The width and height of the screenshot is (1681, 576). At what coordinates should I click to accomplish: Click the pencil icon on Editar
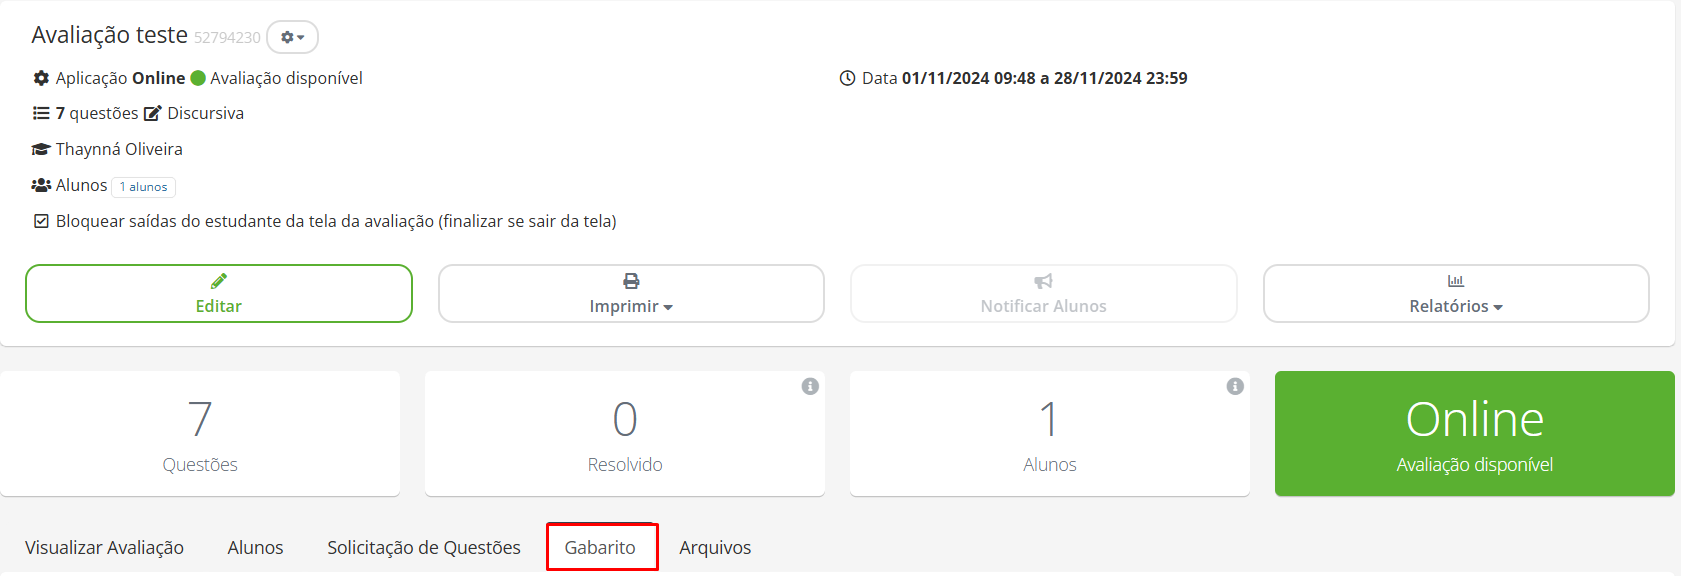(219, 281)
